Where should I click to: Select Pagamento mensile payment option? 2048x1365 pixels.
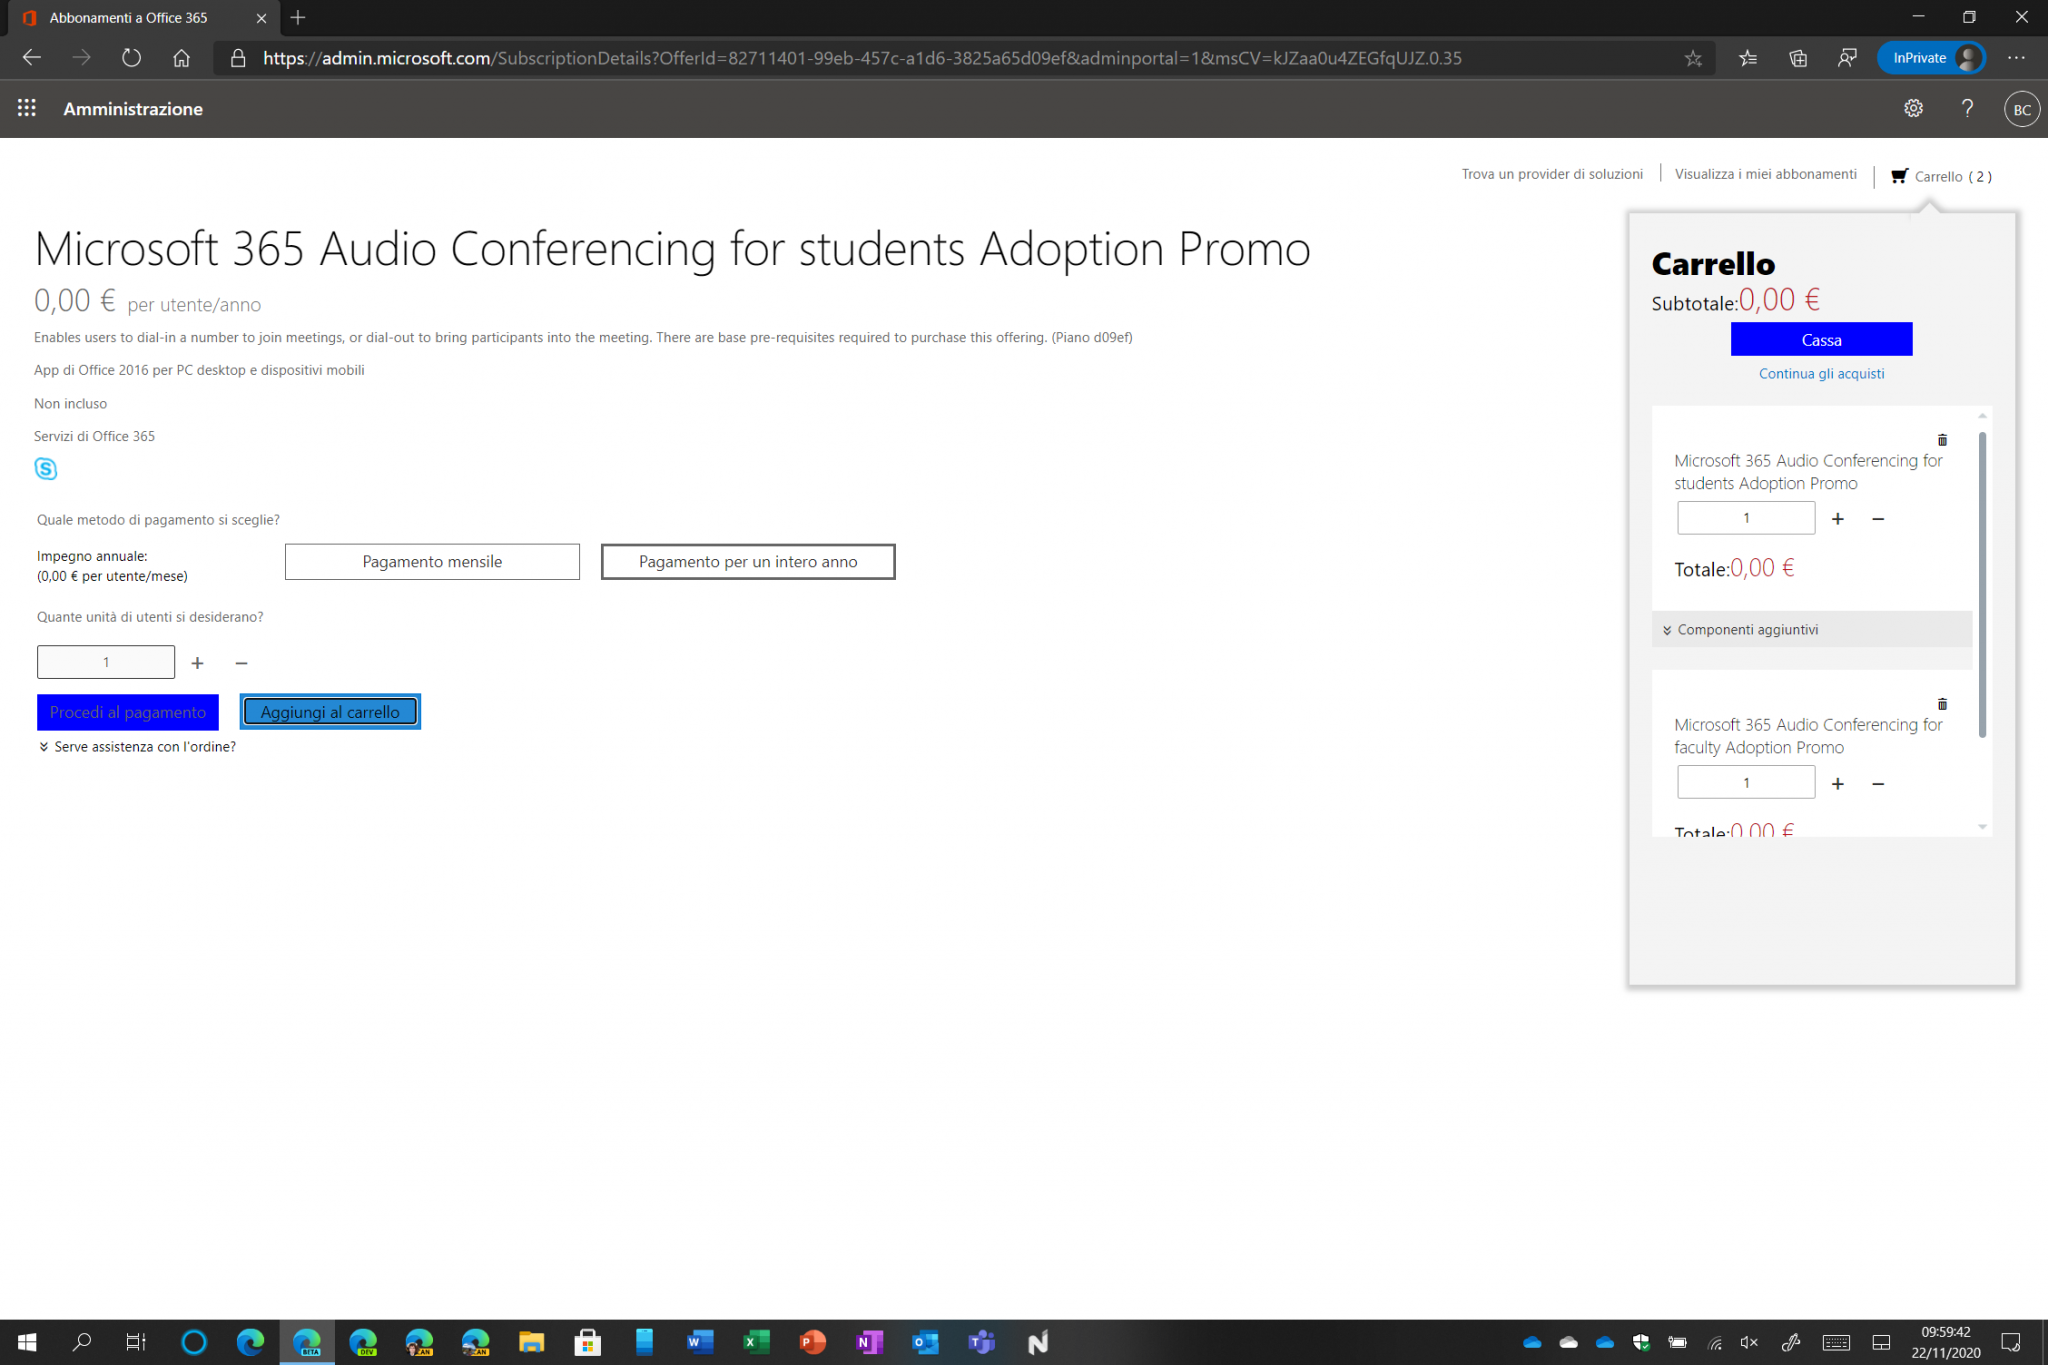coord(432,561)
